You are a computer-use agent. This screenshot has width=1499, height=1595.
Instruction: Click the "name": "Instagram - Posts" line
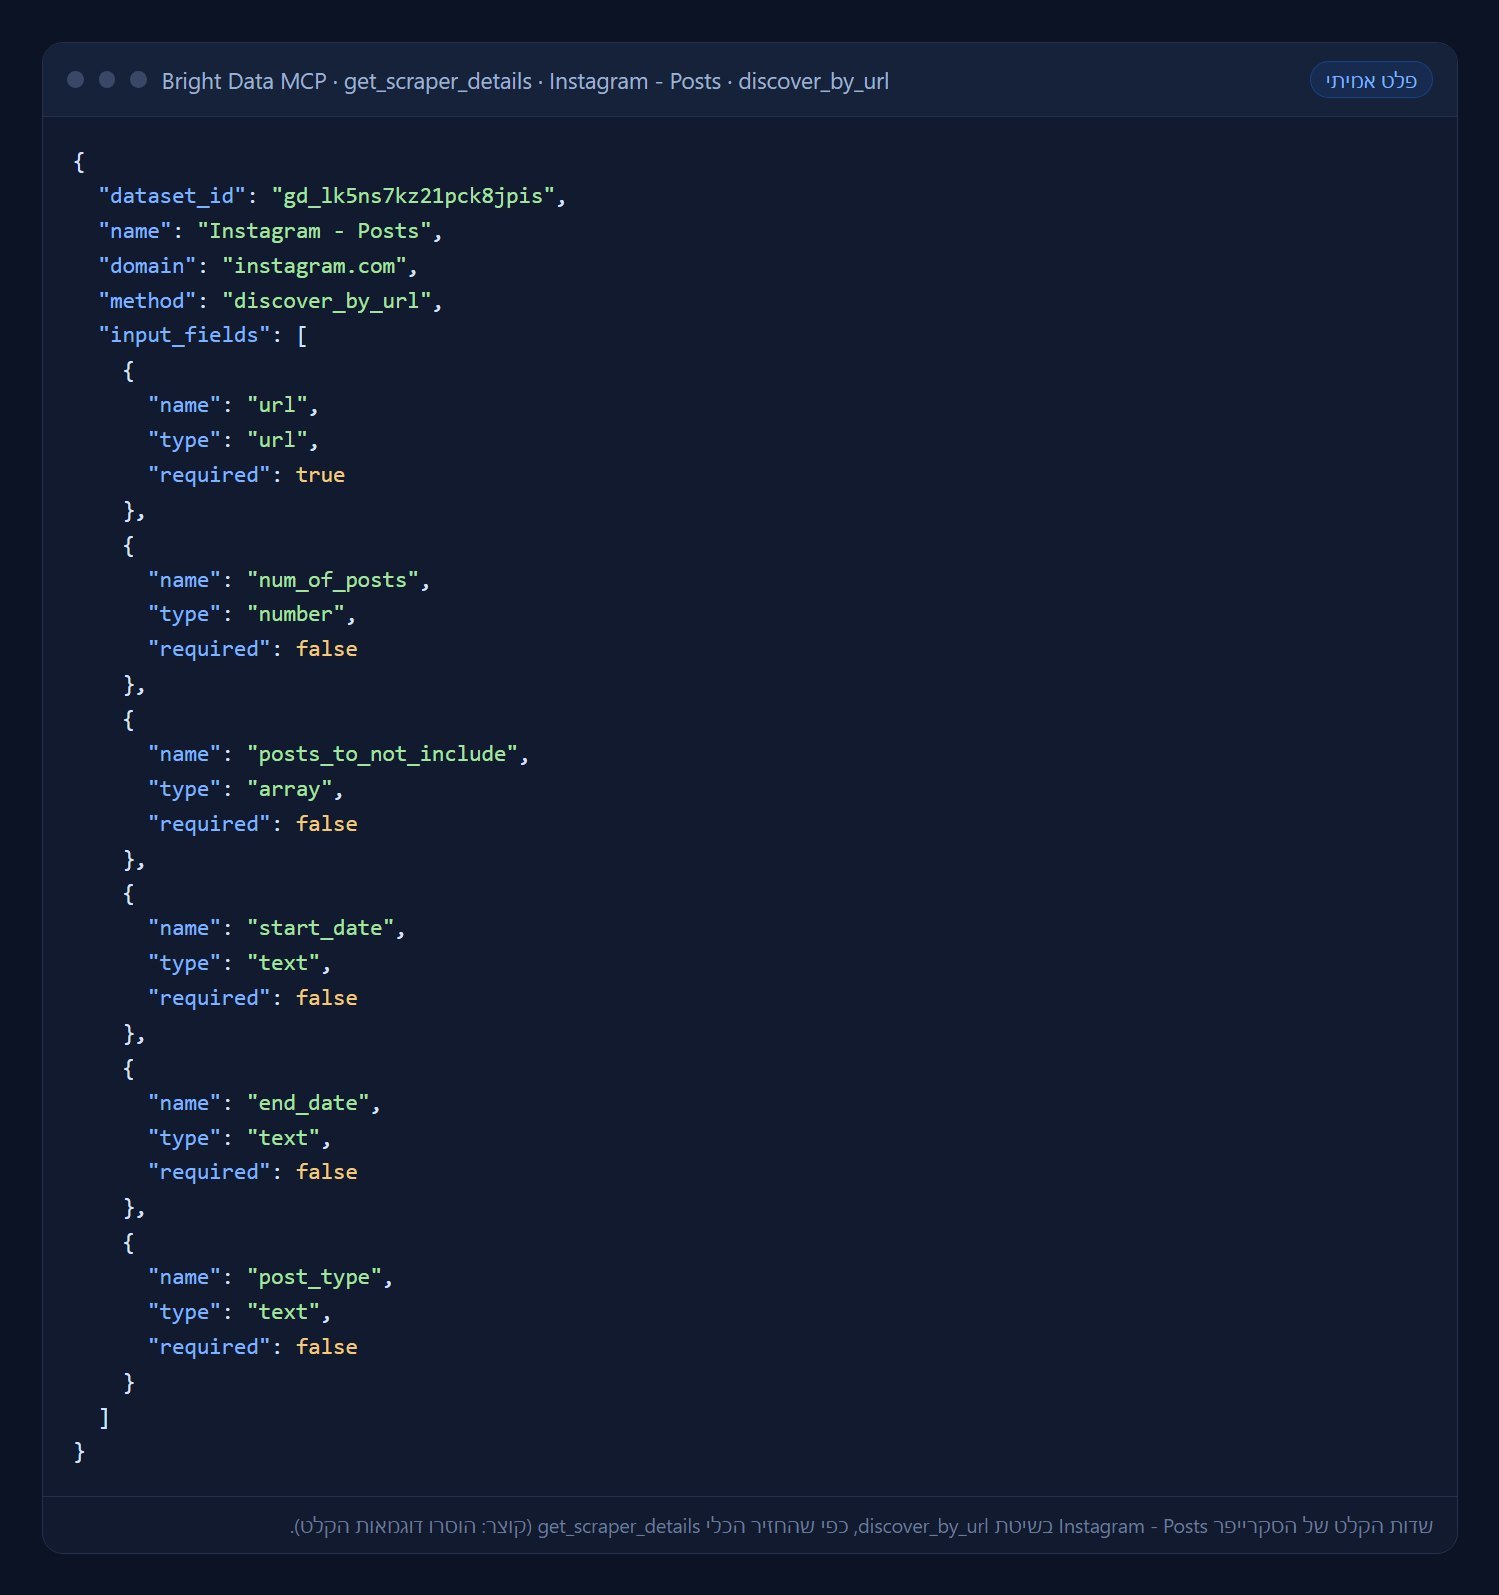pos(270,231)
